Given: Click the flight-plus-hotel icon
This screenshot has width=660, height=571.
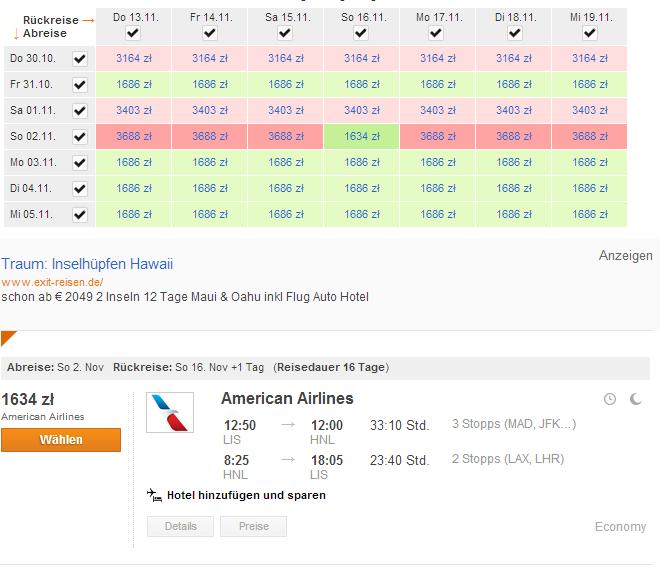Looking at the screenshot, I should [x=154, y=495].
